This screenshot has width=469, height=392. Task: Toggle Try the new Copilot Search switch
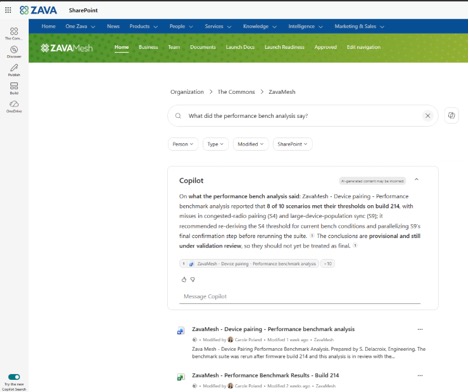point(14,377)
